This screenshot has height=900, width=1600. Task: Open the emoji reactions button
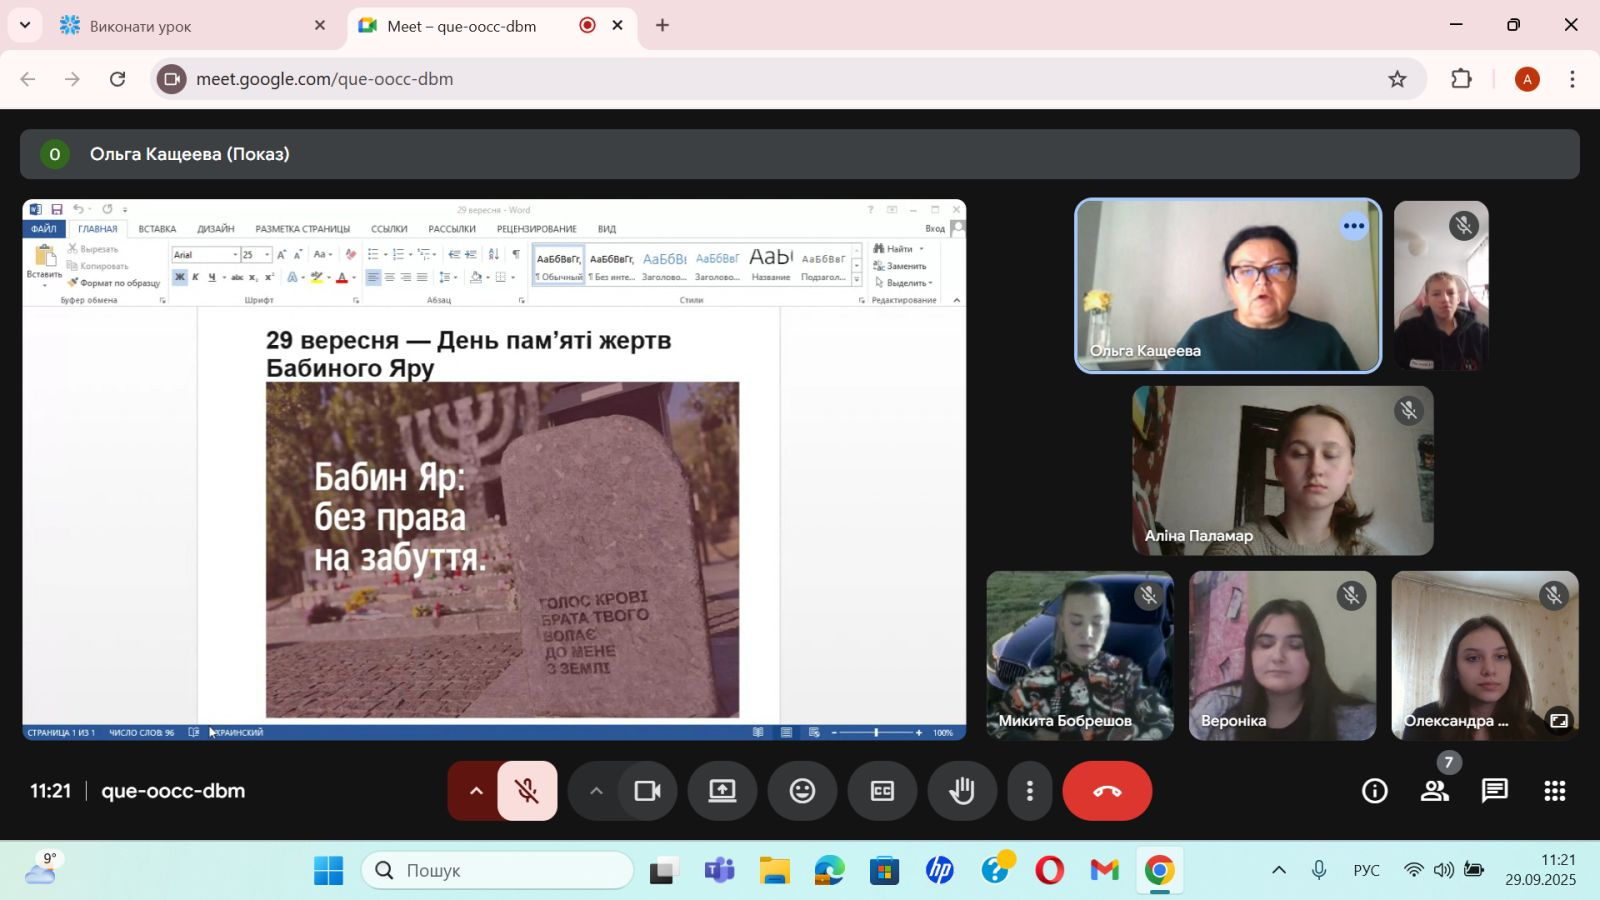802,791
